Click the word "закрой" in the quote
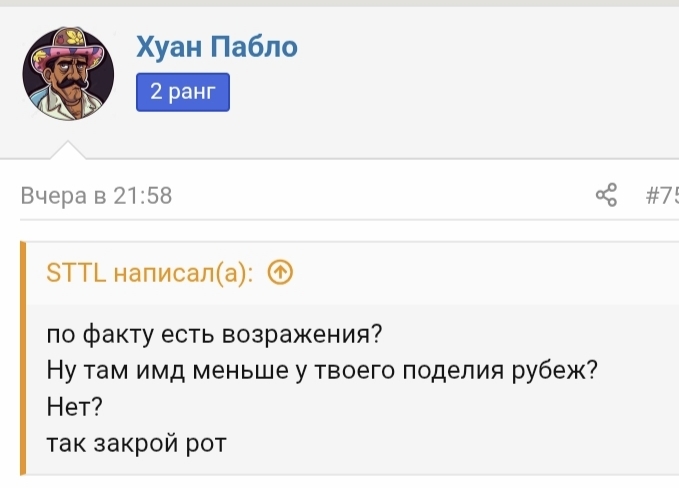 (x=138, y=441)
